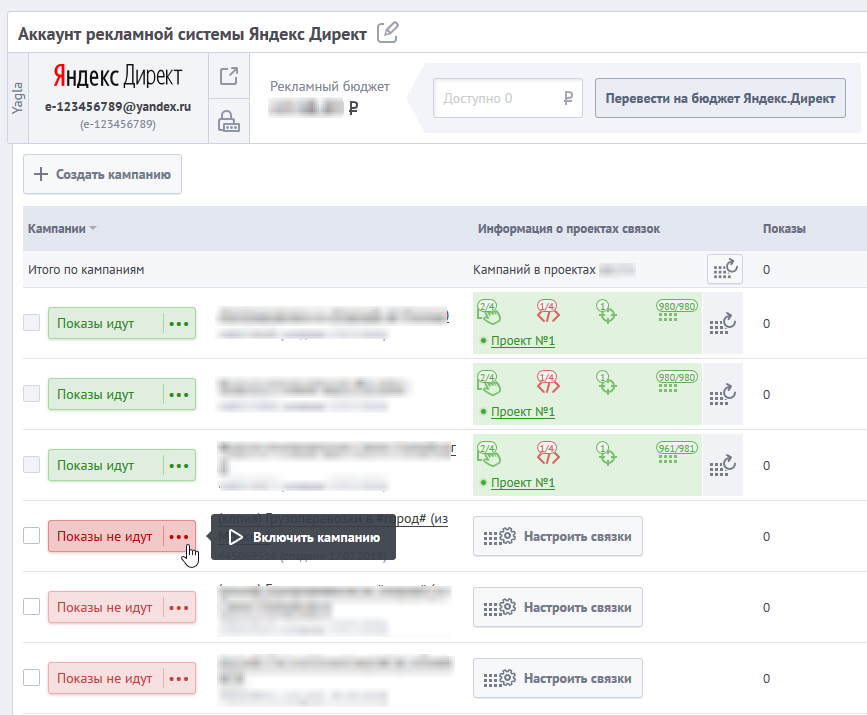
Task: Click the 2/4 hand icon in third campaign row
Action: [488, 453]
